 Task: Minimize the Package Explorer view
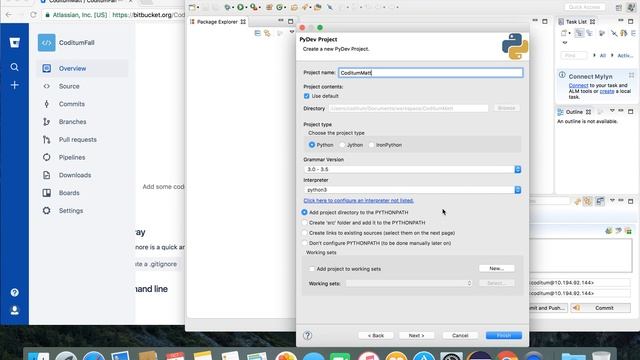pyautogui.click(x=280, y=20)
